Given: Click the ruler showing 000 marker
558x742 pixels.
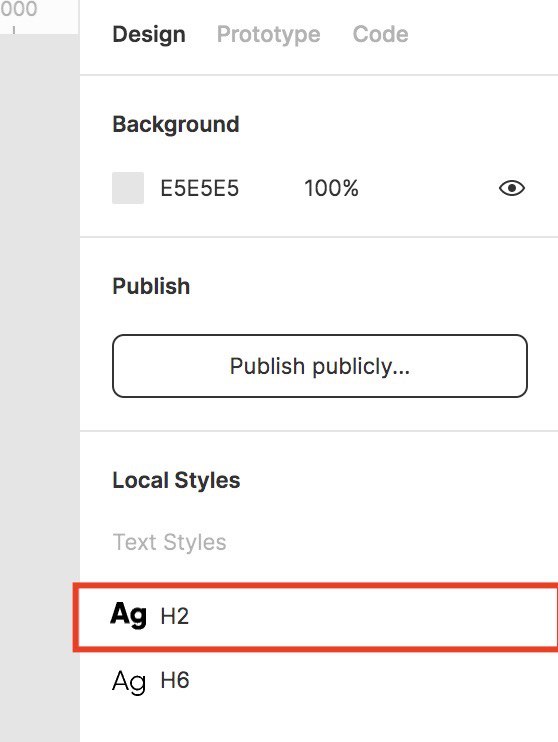Looking at the screenshot, I should click(19, 9).
